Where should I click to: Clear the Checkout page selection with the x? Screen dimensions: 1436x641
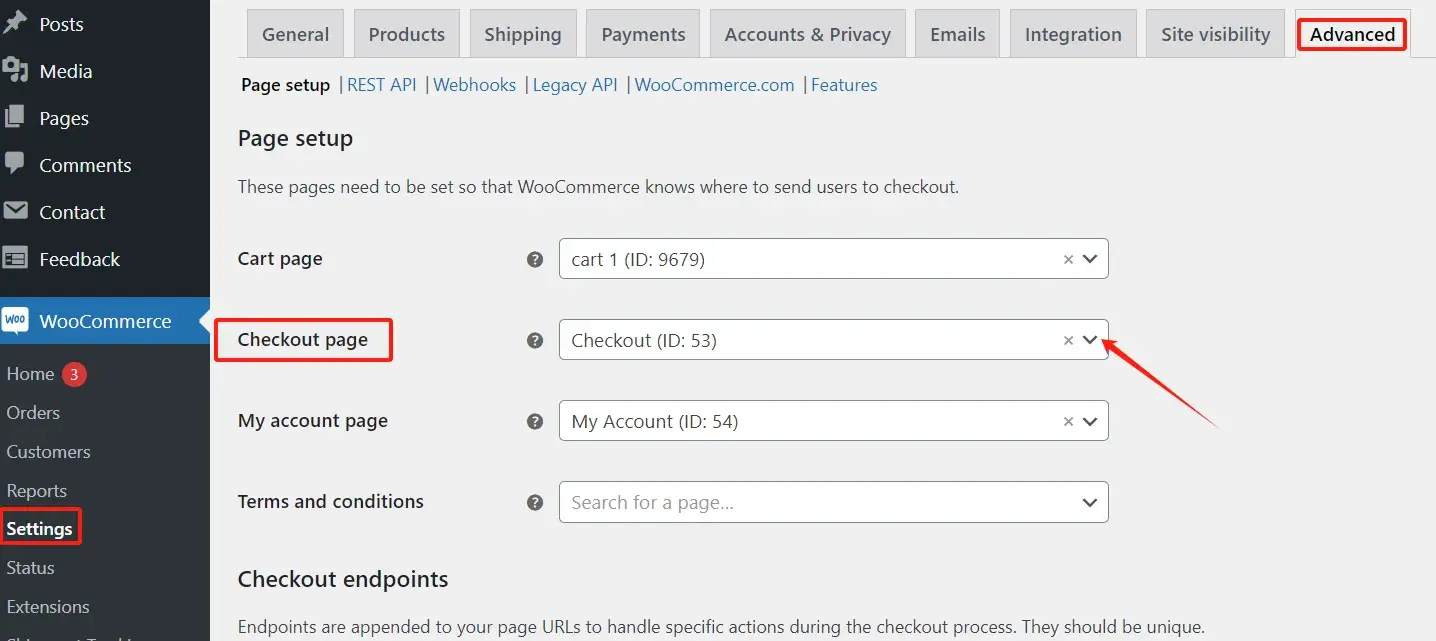point(1068,340)
